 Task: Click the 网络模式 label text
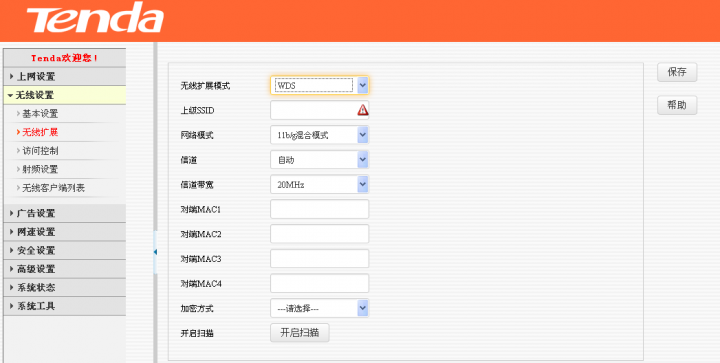coord(197,135)
